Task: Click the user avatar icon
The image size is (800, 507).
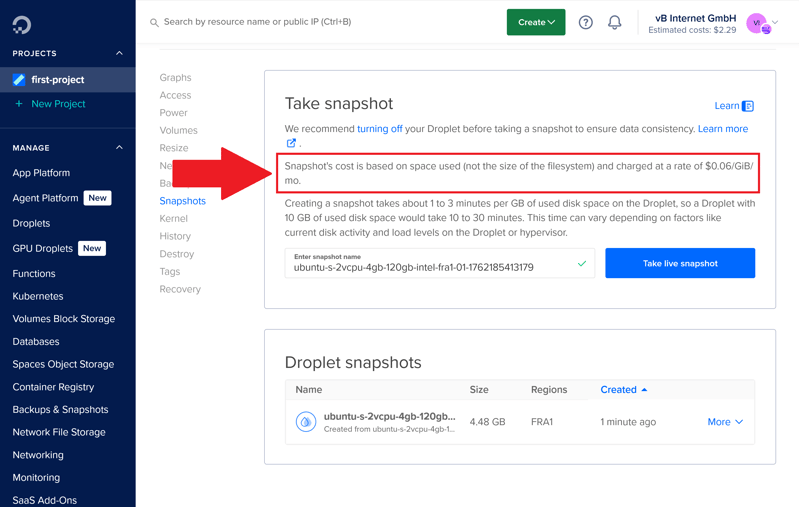Action: coord(758,23)
